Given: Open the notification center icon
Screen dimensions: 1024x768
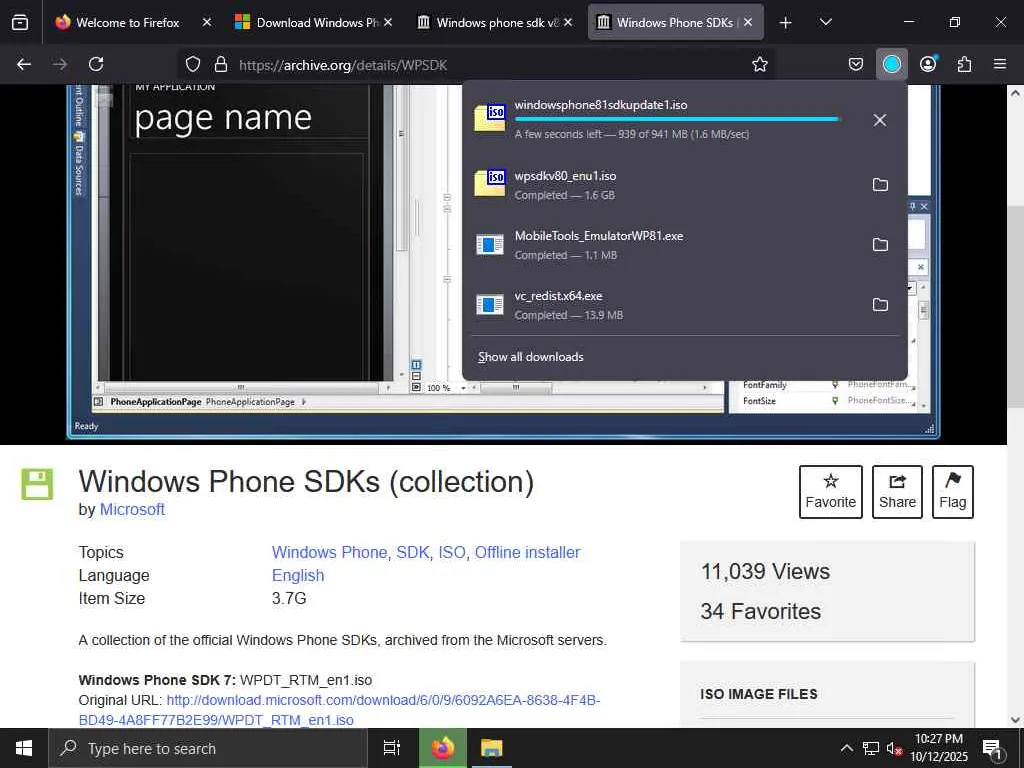Looking at the screenshot, I should coord(993,748).
